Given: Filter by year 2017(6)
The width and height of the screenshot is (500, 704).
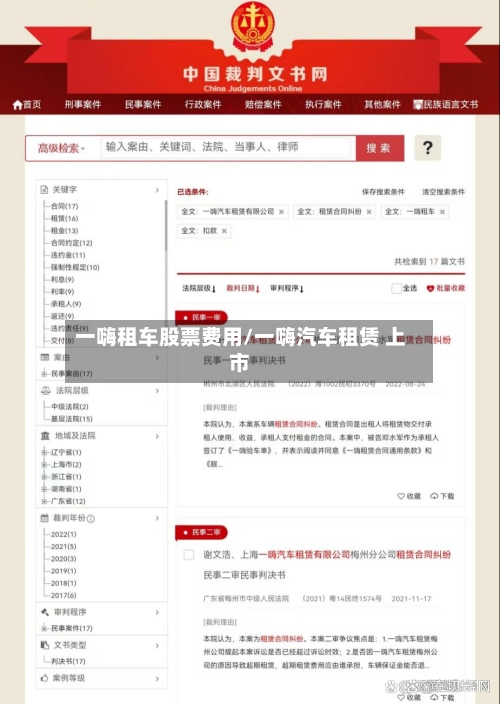Looking at the screenshot, I should (x=63, y=595).
